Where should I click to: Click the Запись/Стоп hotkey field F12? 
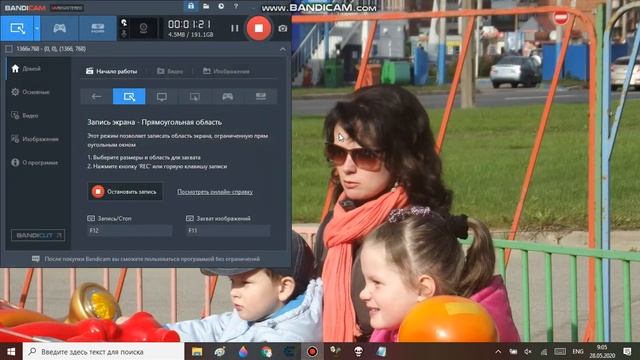pyautogui.click(x=130, y=231)
